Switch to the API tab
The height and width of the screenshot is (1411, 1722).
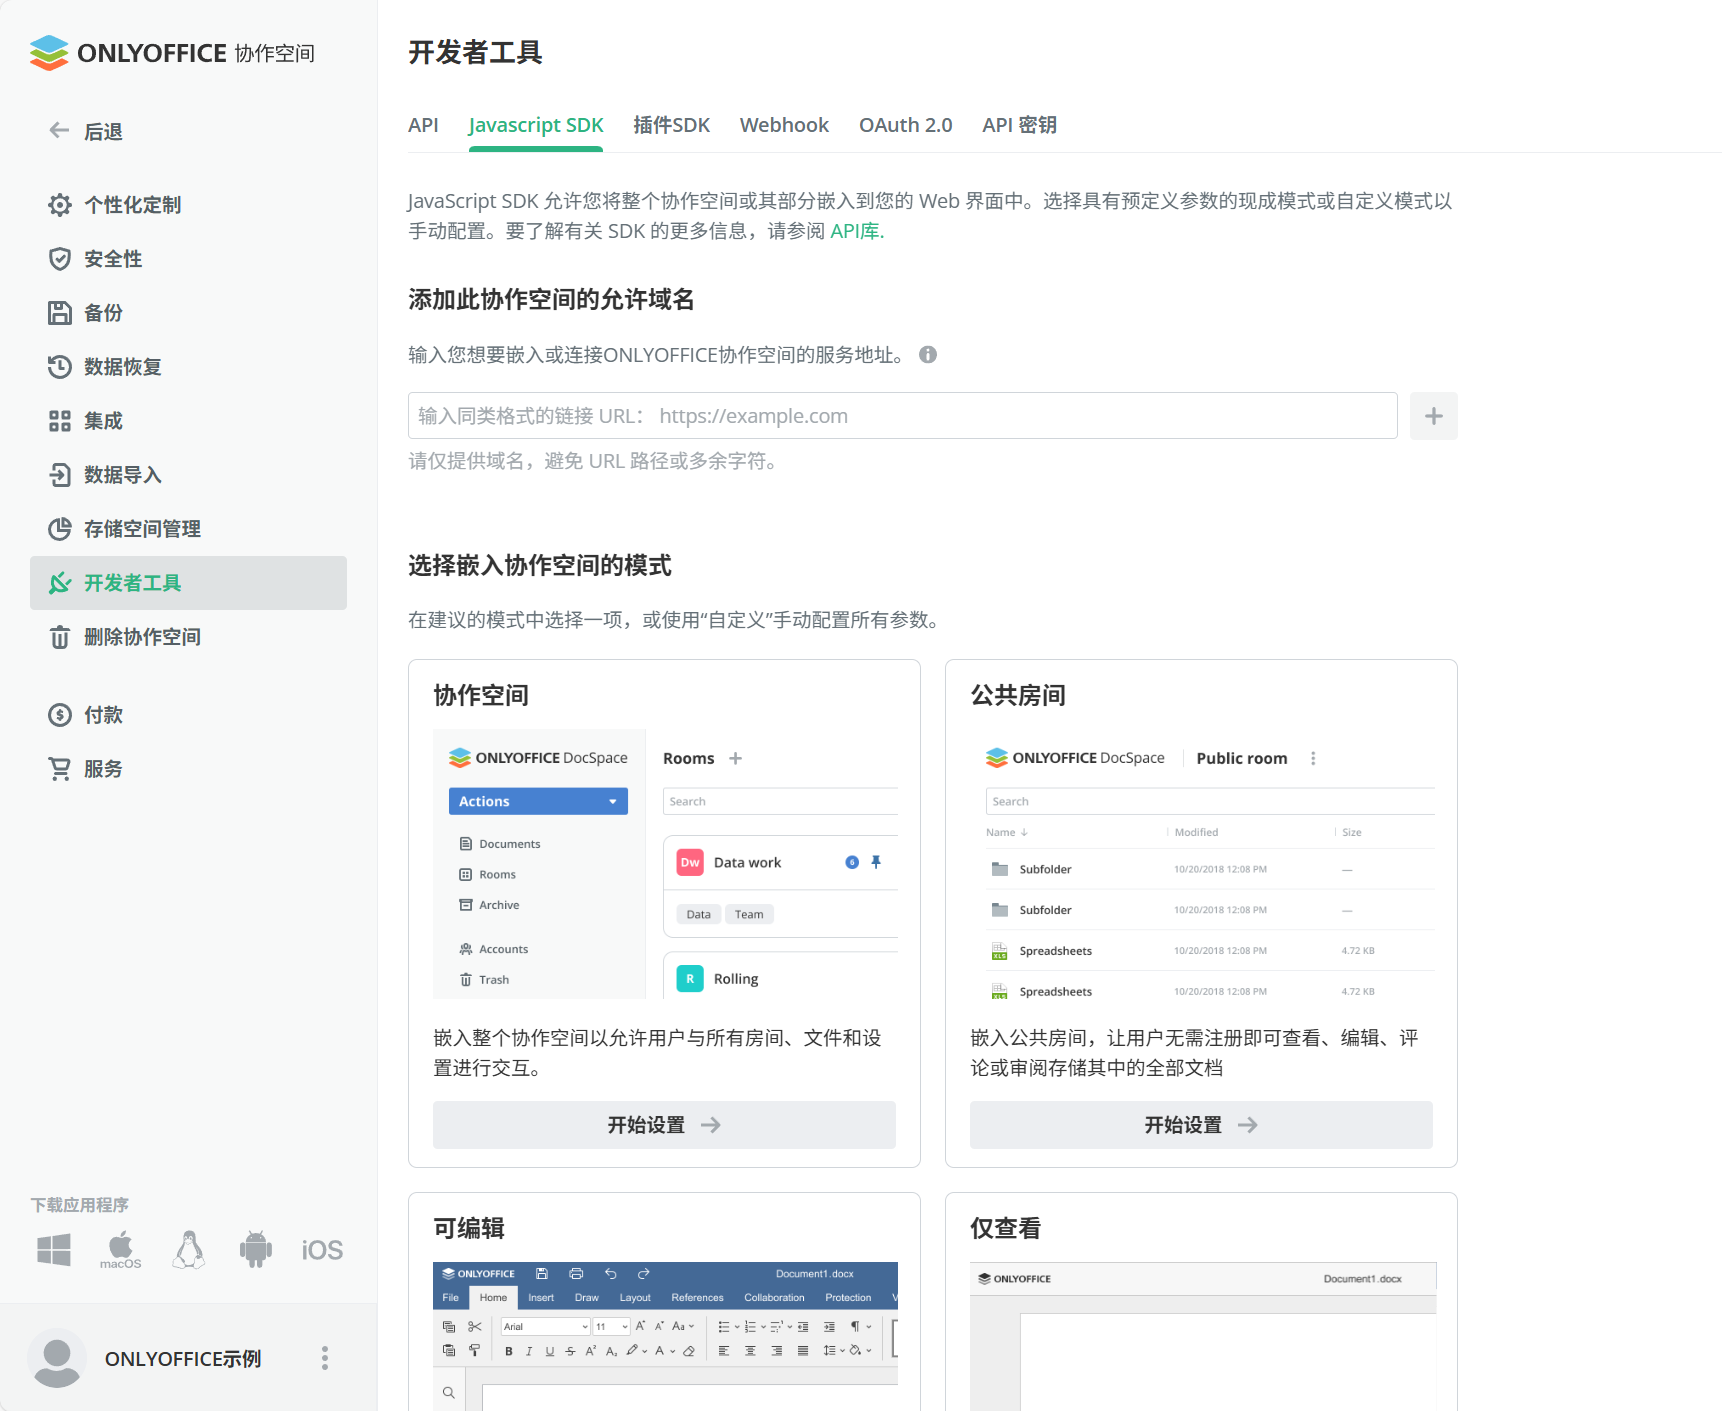click(x=423, y=125)
